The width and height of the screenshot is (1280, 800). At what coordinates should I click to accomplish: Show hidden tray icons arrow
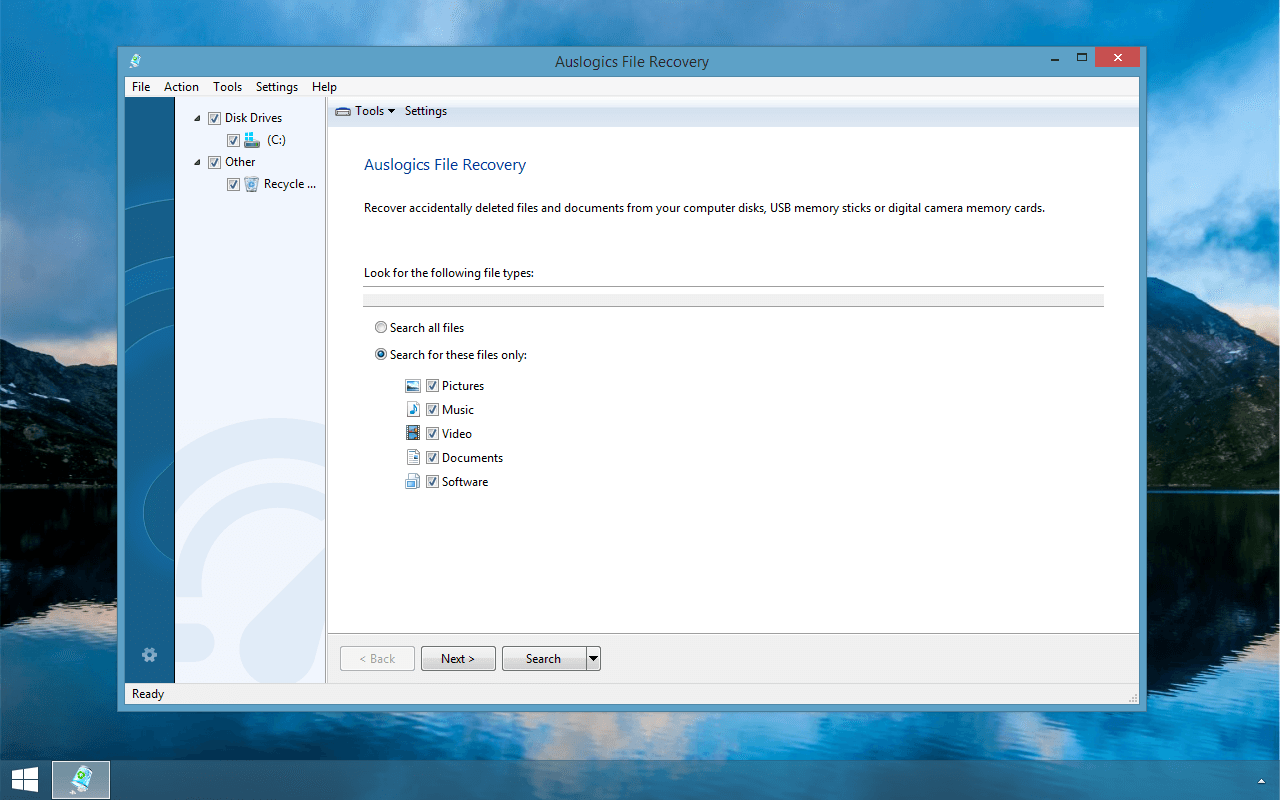tap(1261, 781)
